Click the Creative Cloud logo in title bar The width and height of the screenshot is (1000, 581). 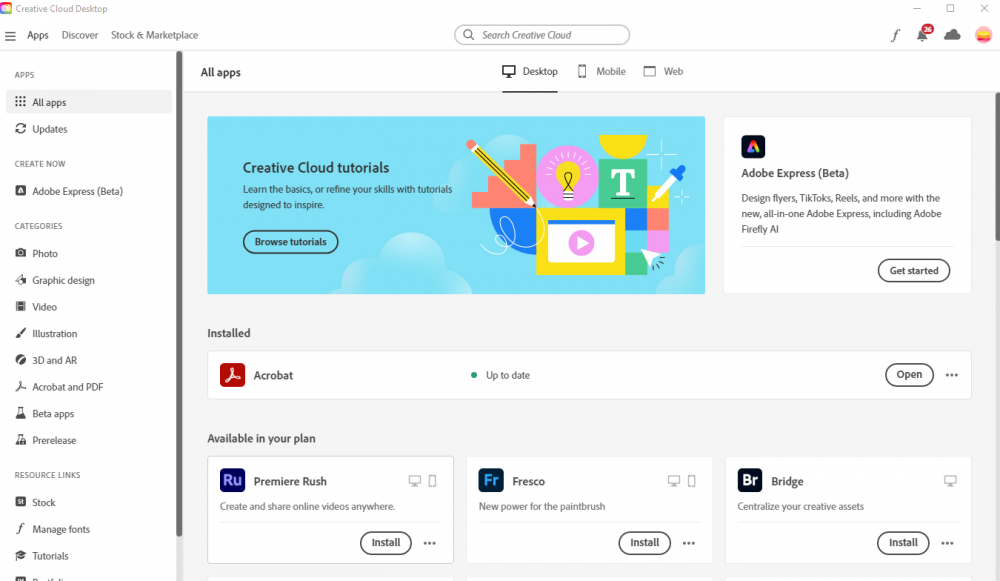coord(6,8)
